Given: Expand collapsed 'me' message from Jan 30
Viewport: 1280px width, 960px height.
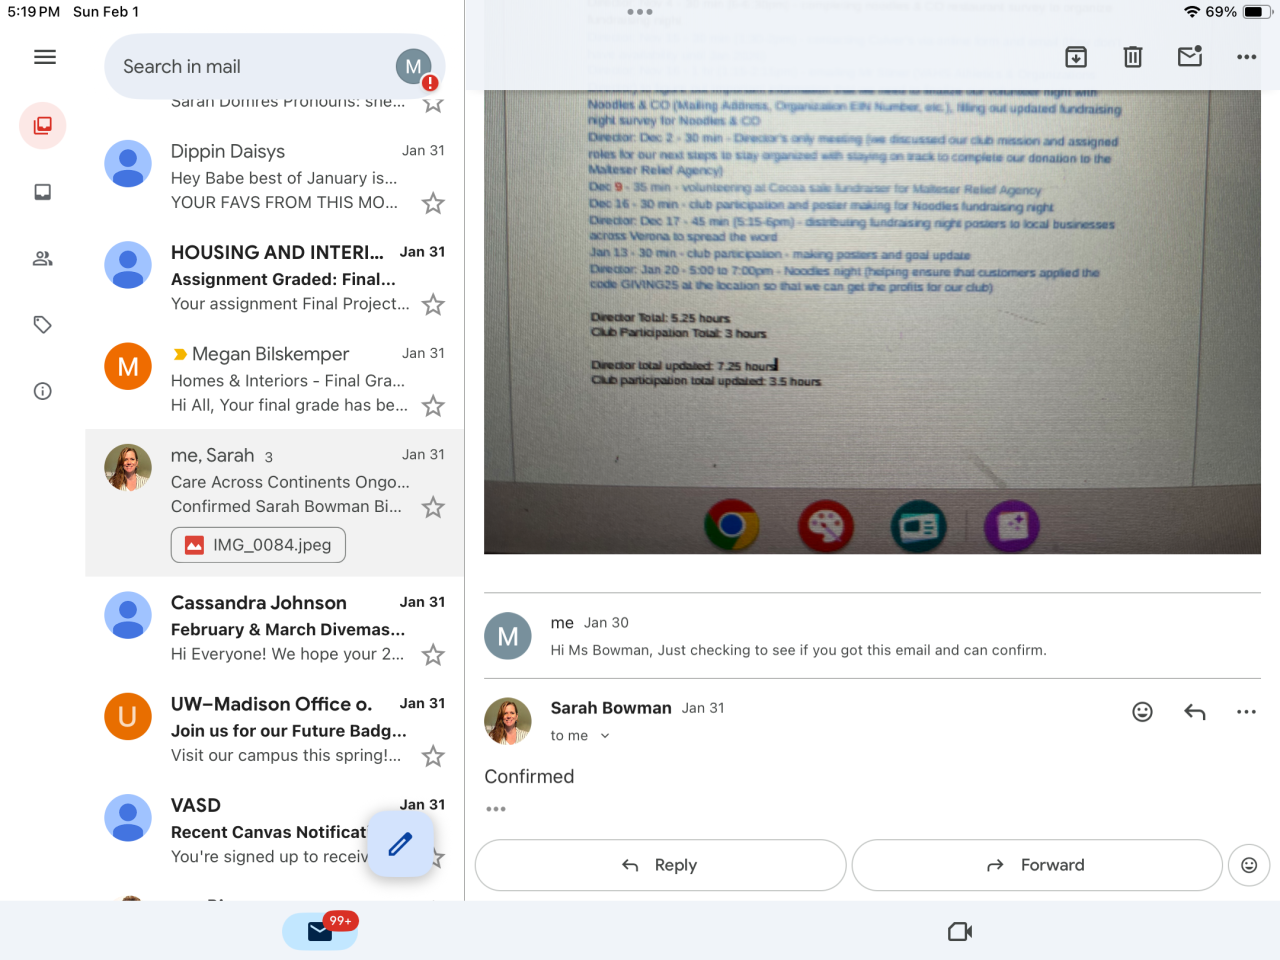Looking at the screenshot, I should [x=872, y=636].
